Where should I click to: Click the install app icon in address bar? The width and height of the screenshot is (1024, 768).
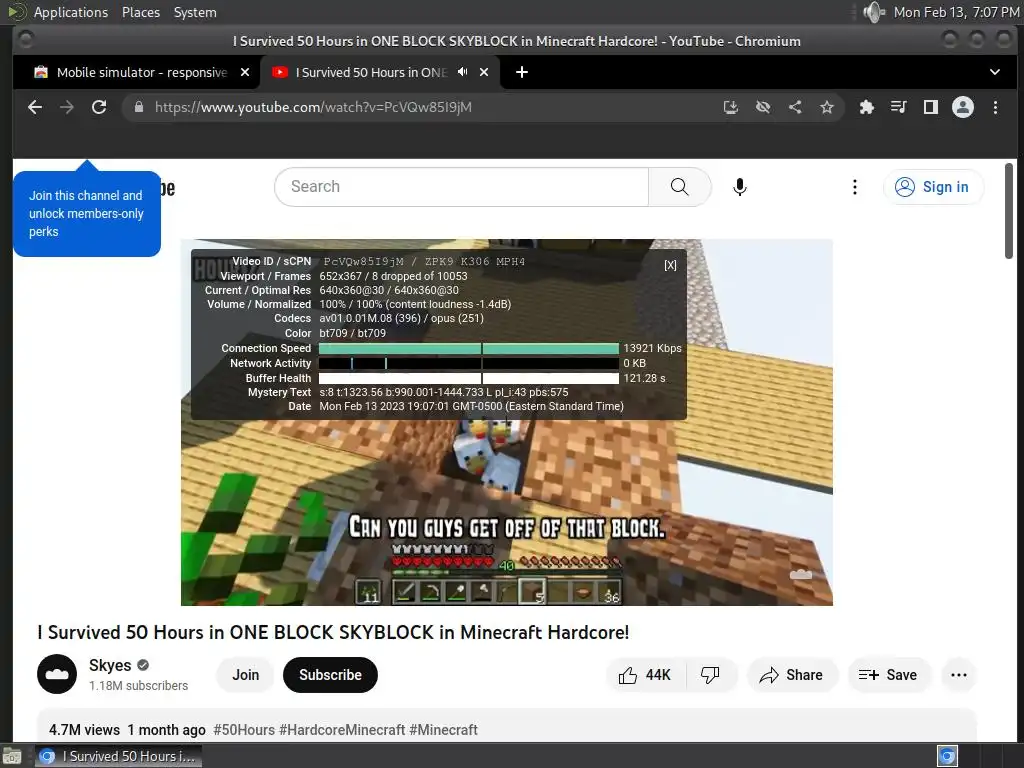[731, 107]
